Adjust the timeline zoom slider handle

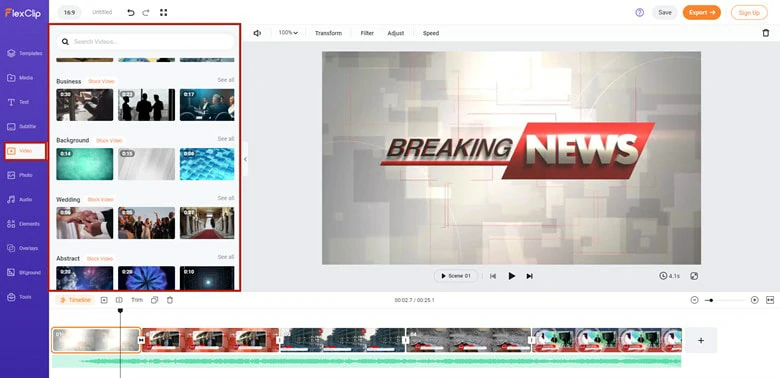pyautogui.click(x=711, y=300)
